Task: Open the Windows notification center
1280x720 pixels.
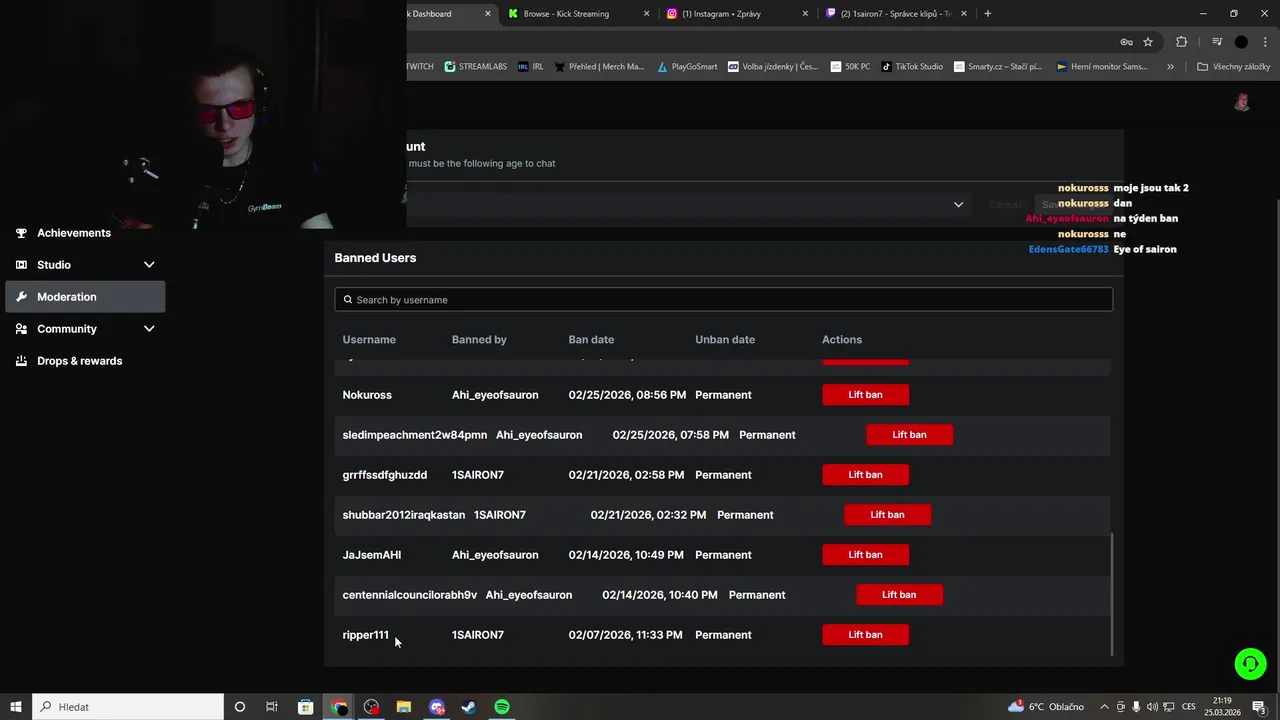Action: [1260, 707]
